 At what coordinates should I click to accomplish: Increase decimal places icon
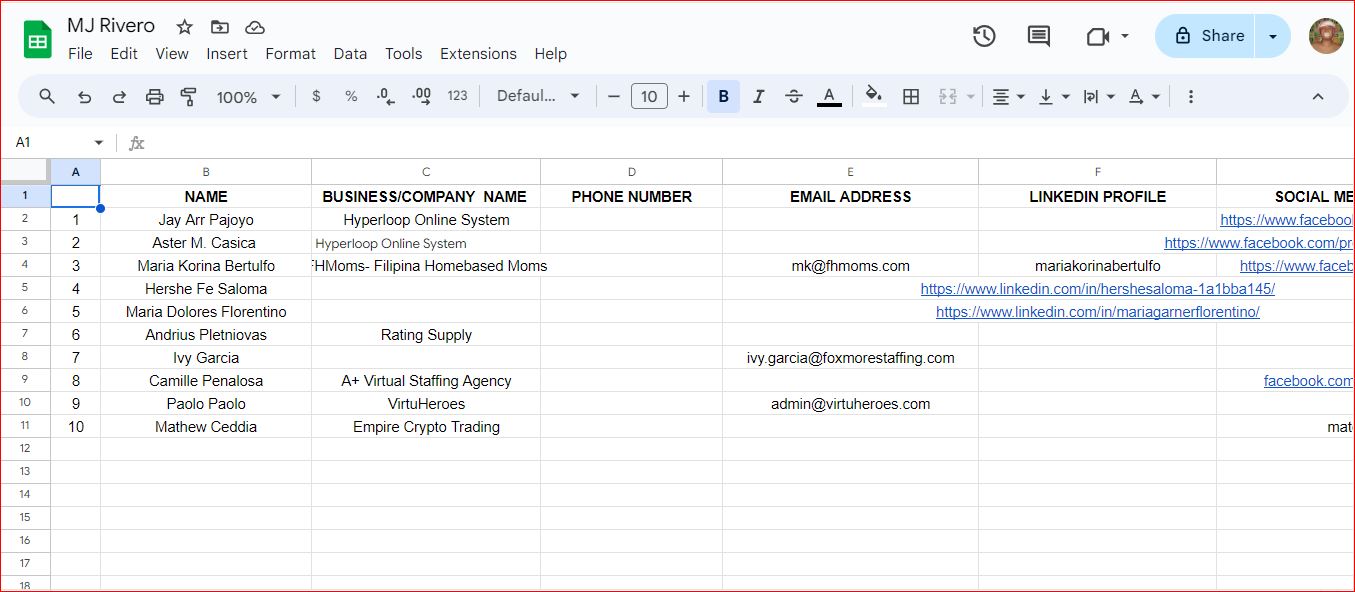click(x=422, y=96)
